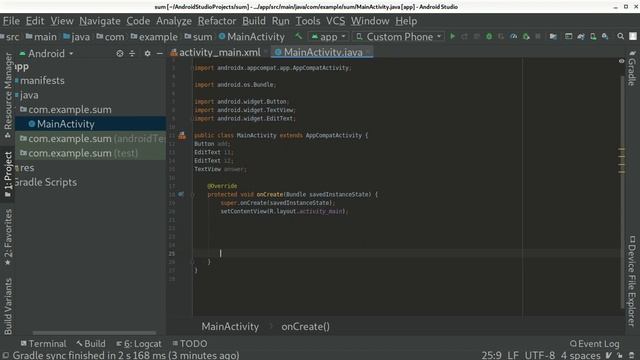Collapse all icon in Project panel header
Image resolution: width=640 pixels, height=360 pixels.
tap(132, 53)
